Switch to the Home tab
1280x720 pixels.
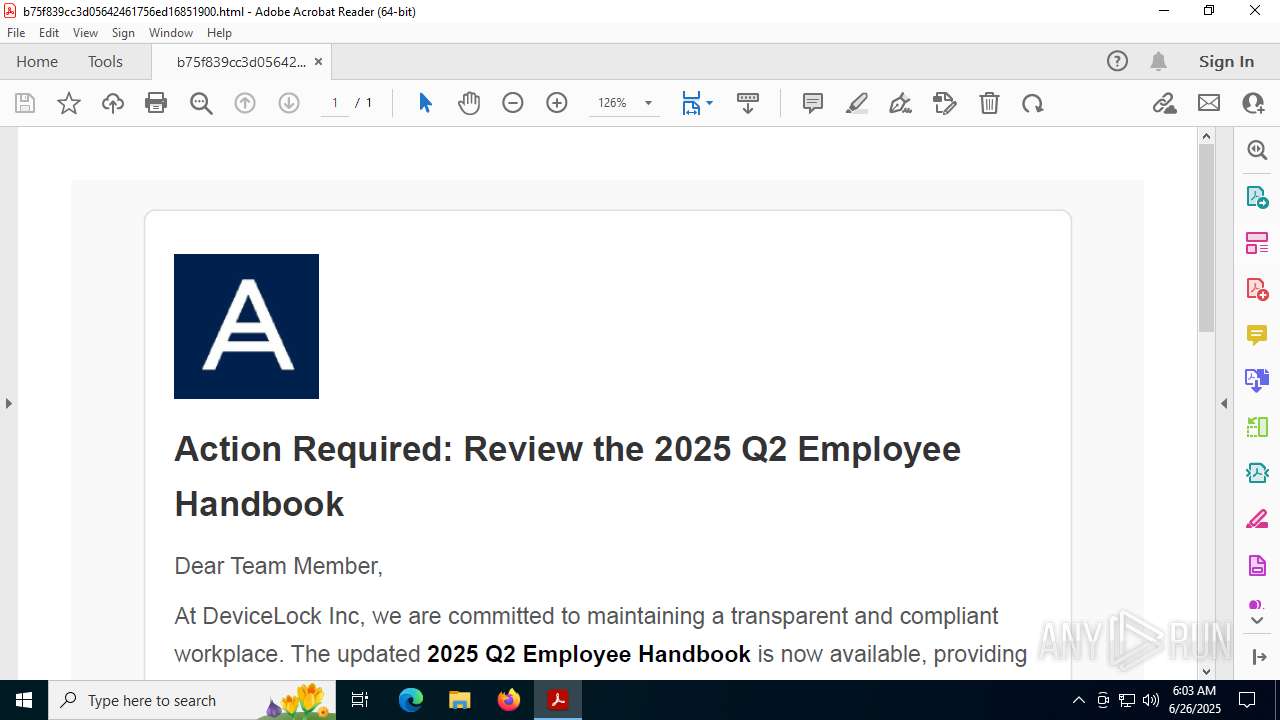tap(37, 61)
